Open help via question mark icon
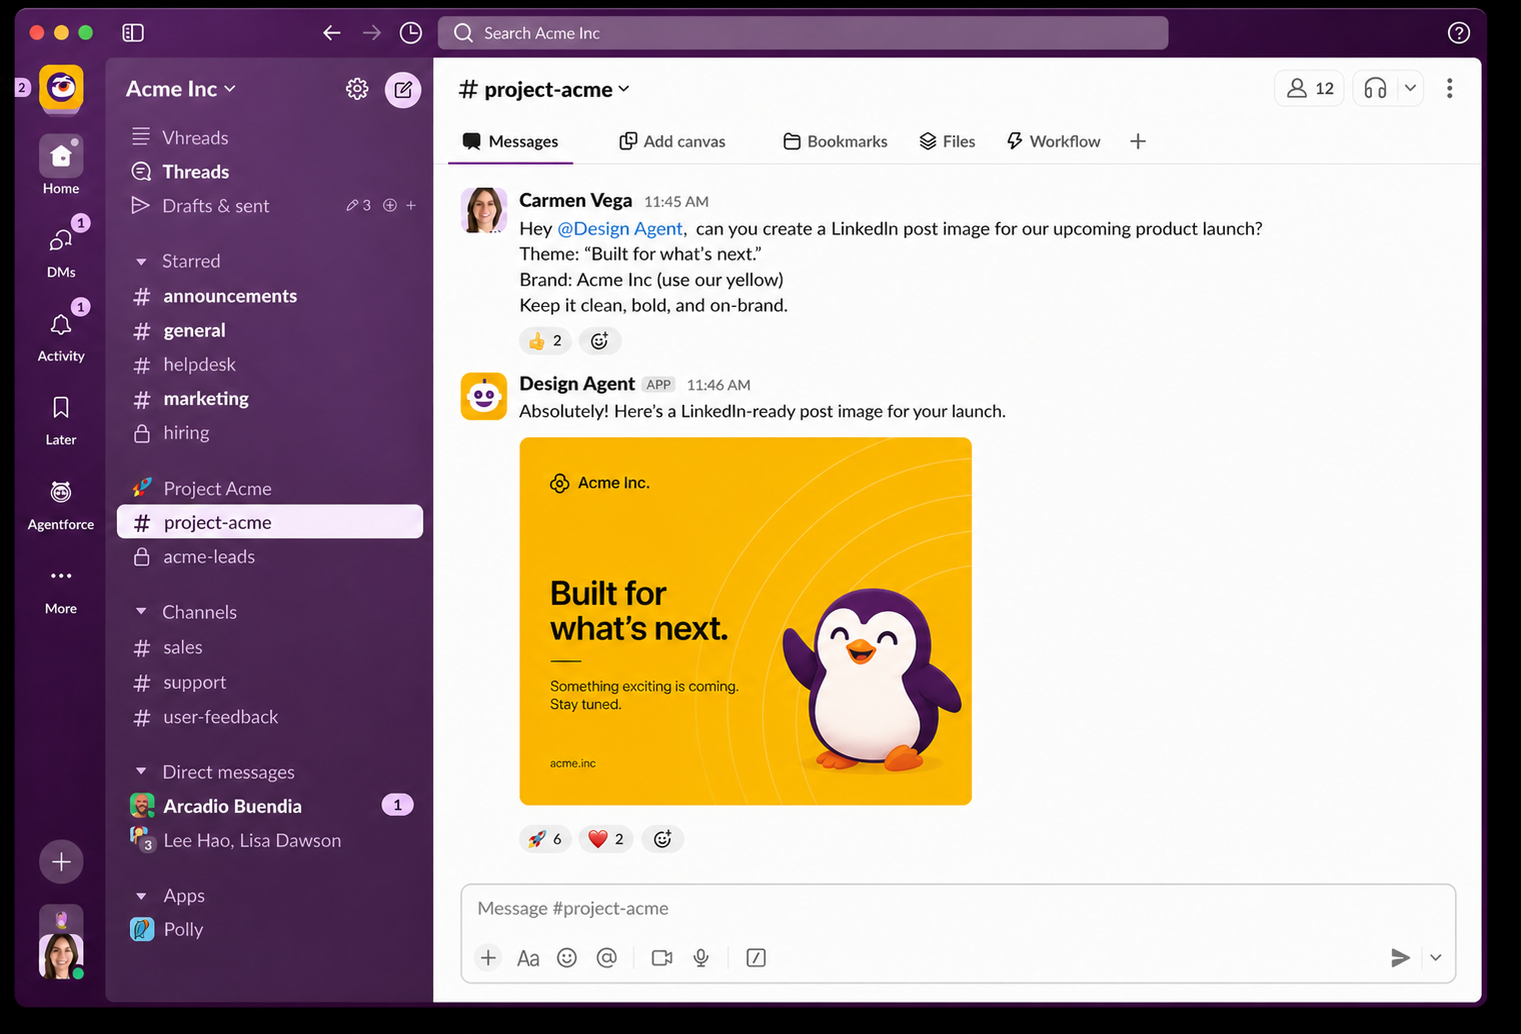This screenshot has width=1521, height=1034. (x=1459, y=33)
